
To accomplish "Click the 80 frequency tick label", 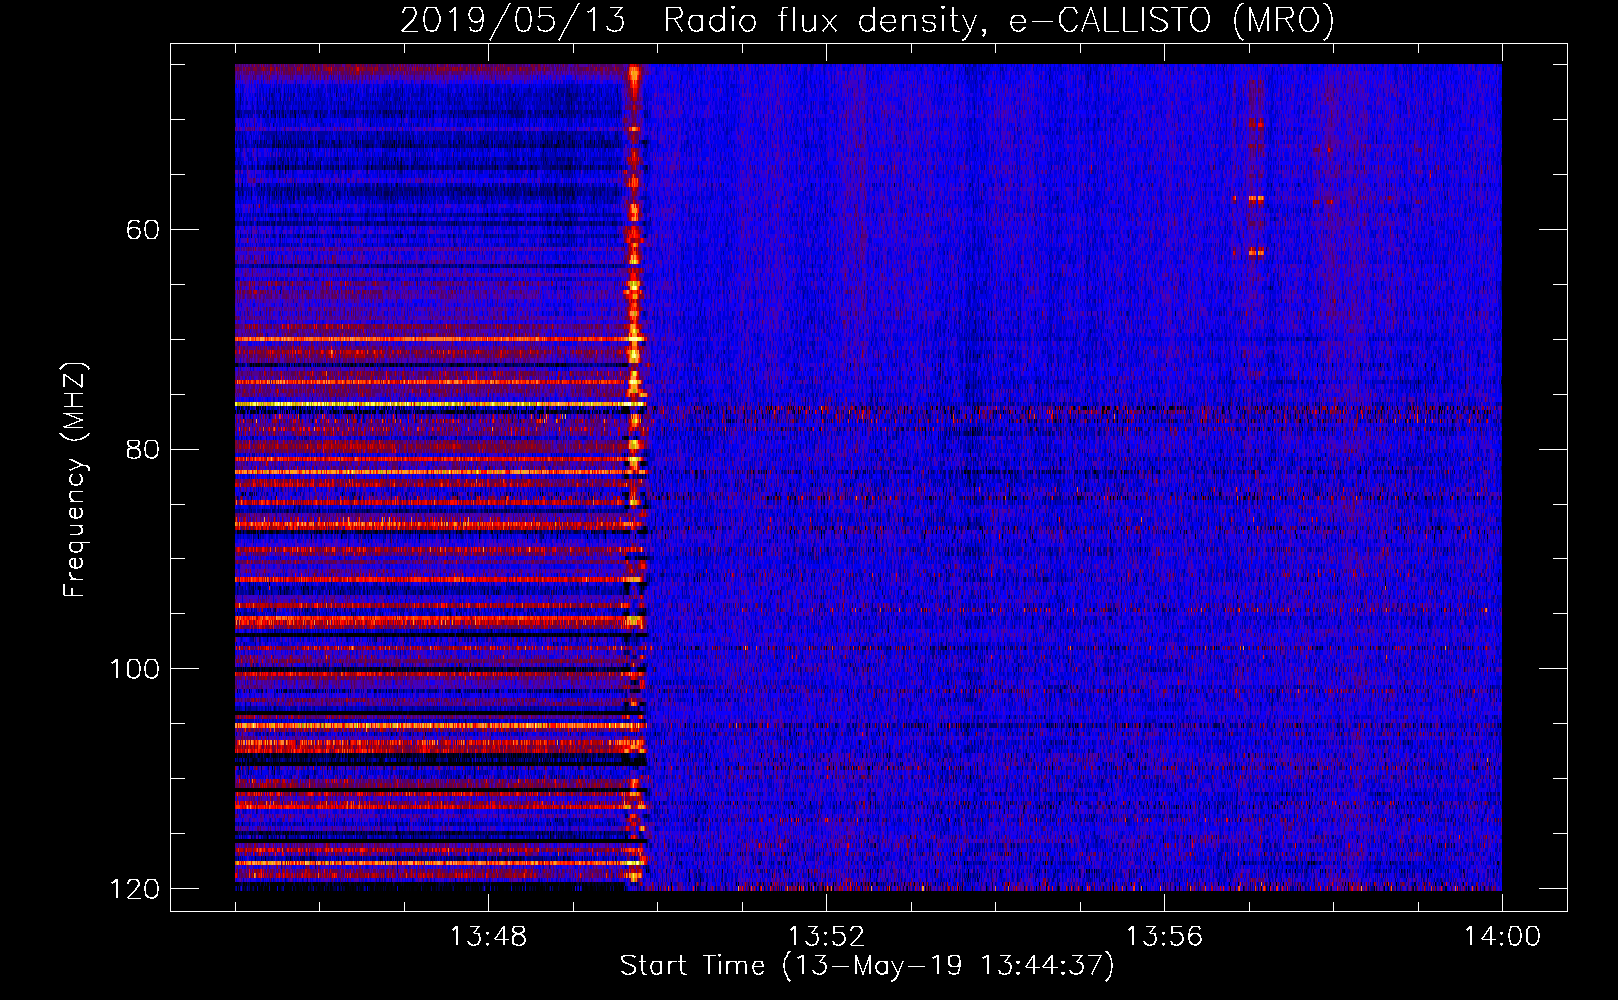I will (143, 449).
